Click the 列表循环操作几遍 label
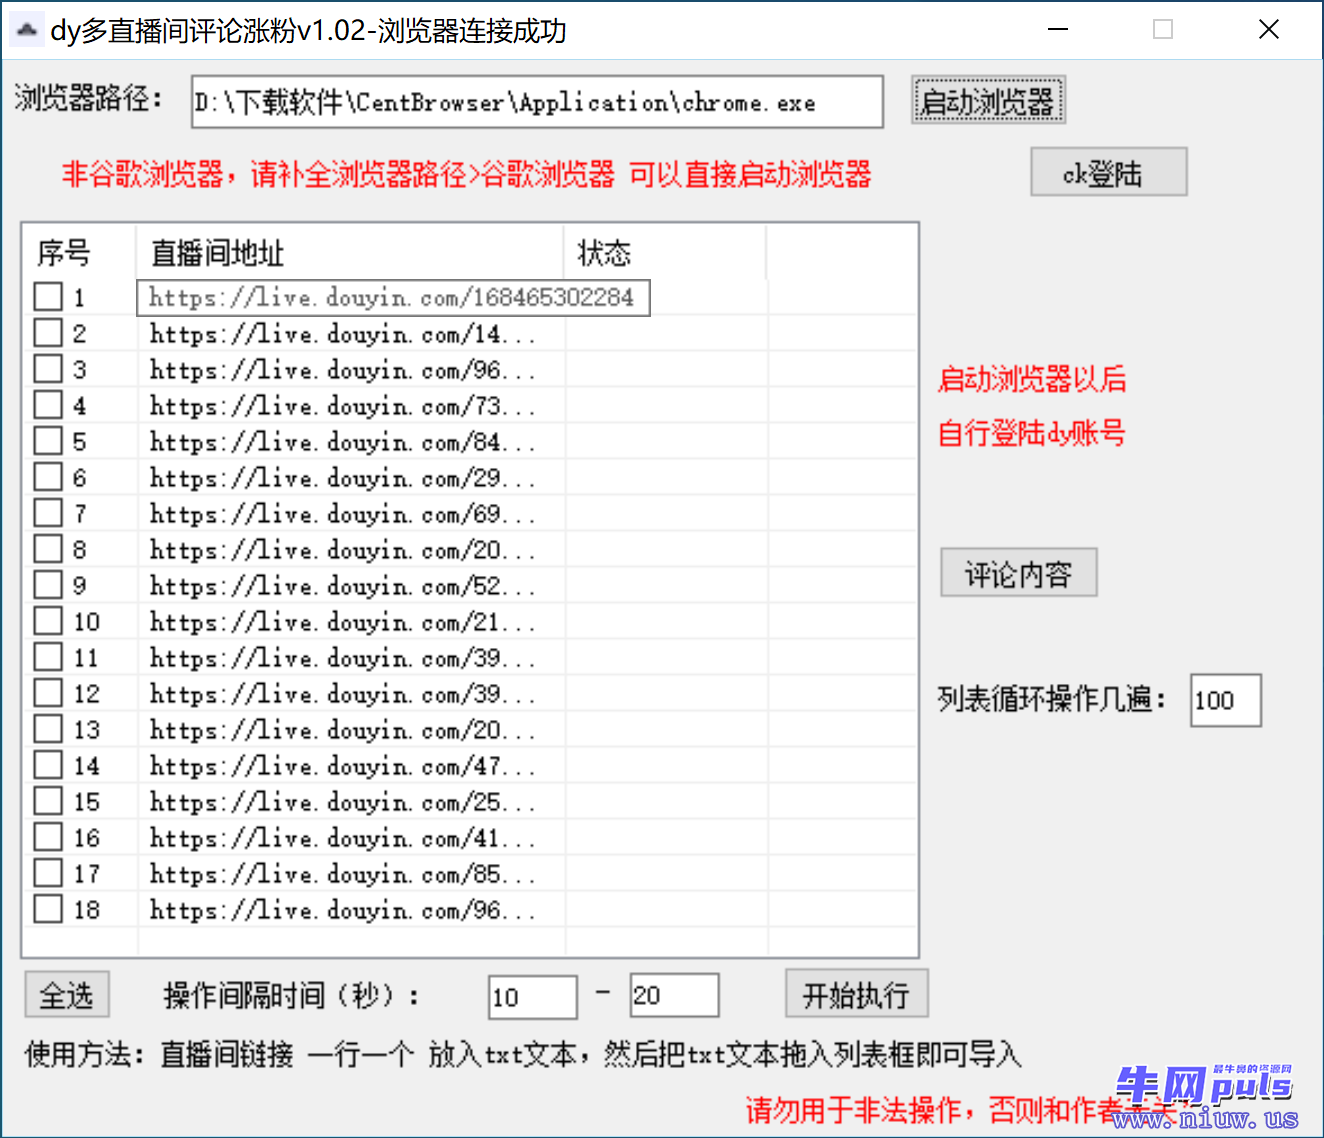The image size is (1324, 1138). coord(1053,698)
